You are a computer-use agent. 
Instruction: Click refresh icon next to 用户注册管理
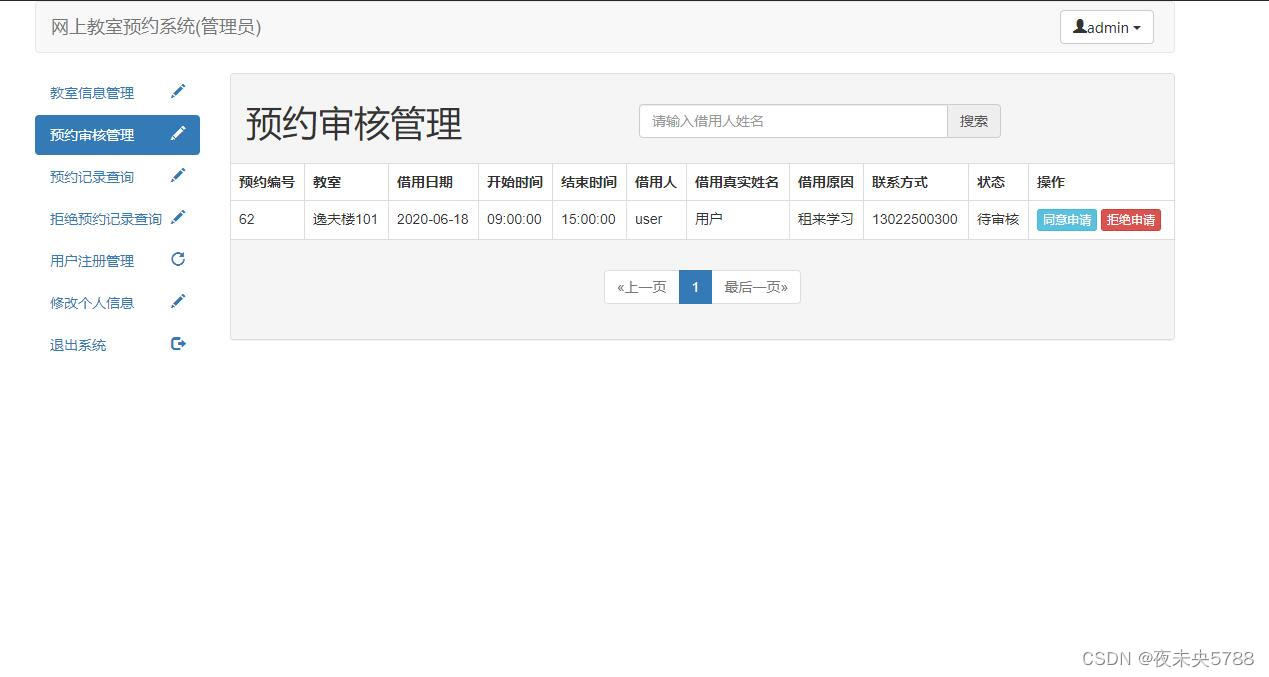178,260
